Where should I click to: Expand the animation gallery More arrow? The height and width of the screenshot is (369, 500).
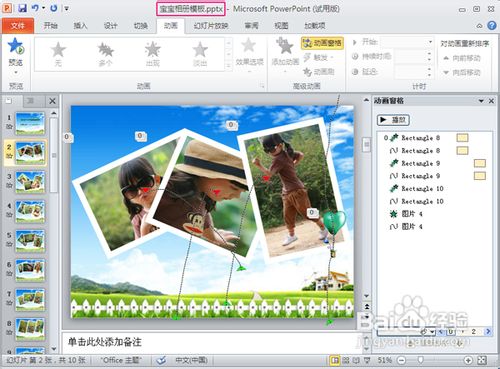[229, 66]
